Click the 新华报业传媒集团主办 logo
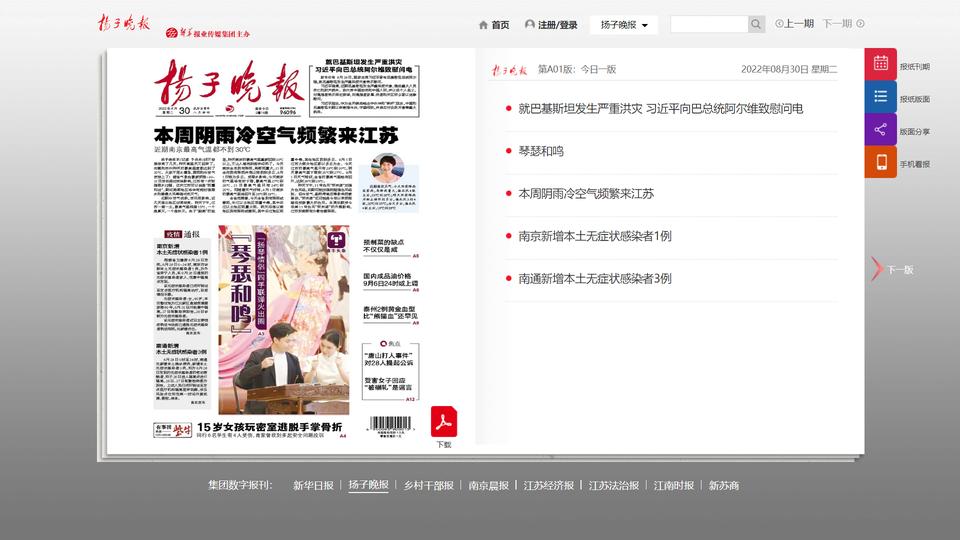This screenshot has width=960, height=540. (208, 33)
